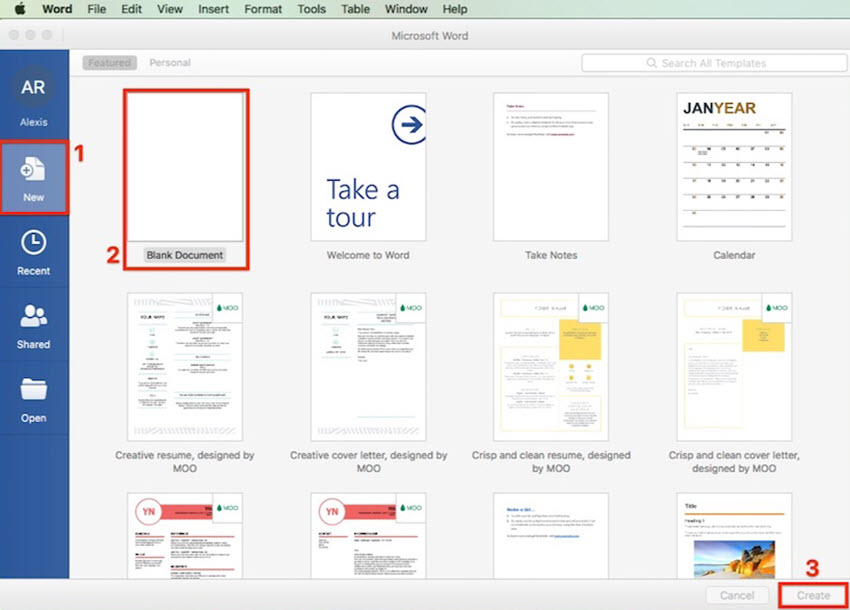The width and height of the screenshot is (850, 610).
Task: Select the Featured templates tab
Action: pos(109,62)
